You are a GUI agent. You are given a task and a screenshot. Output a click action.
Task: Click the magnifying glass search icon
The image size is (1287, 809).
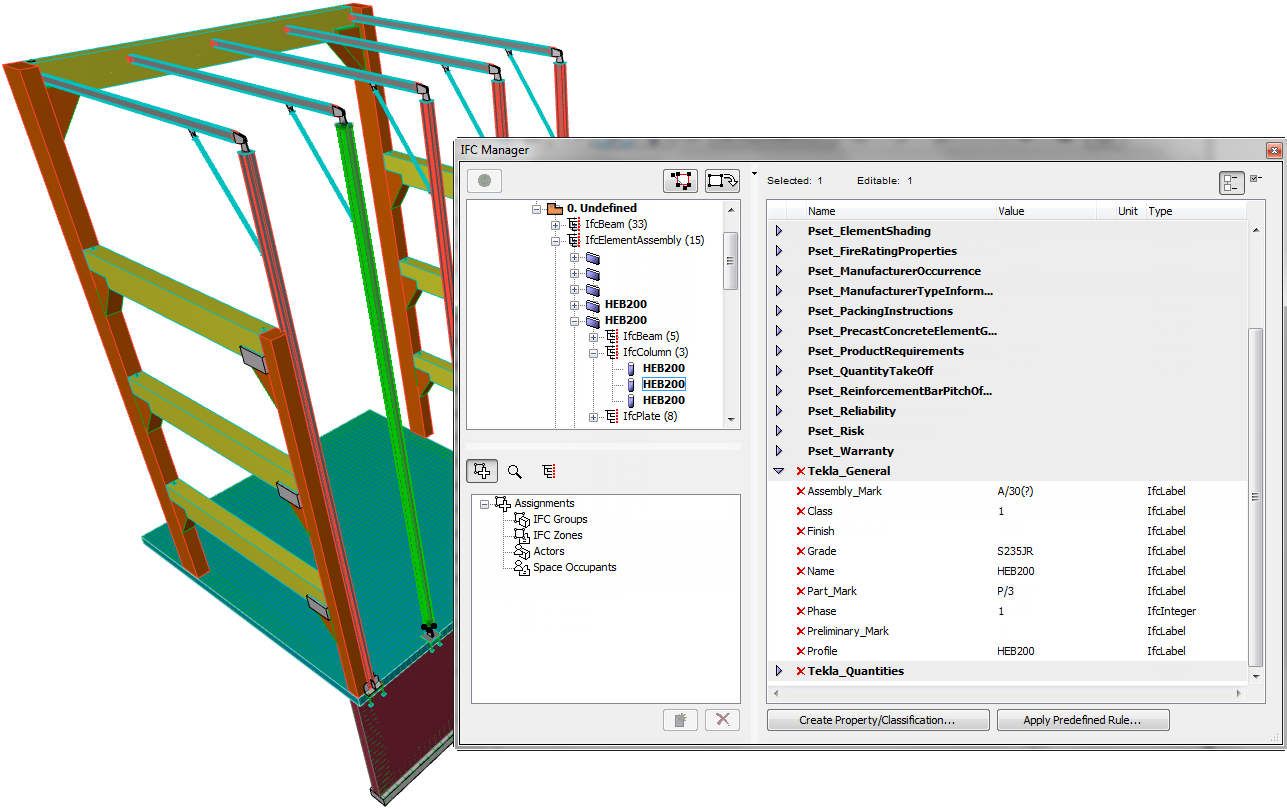pos(515,471)
